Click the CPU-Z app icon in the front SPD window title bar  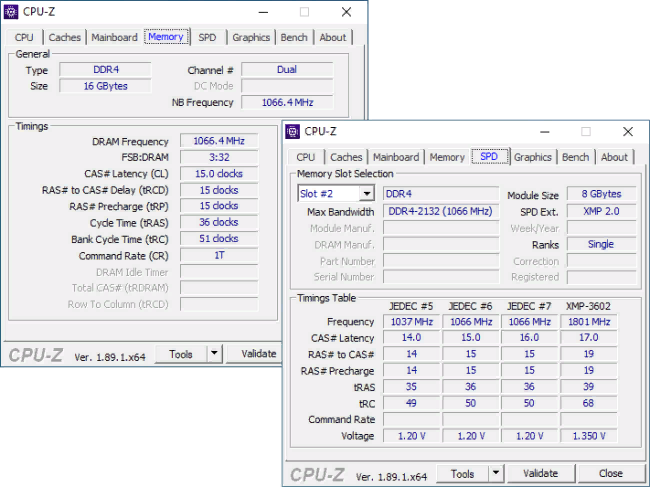[292, 131]
